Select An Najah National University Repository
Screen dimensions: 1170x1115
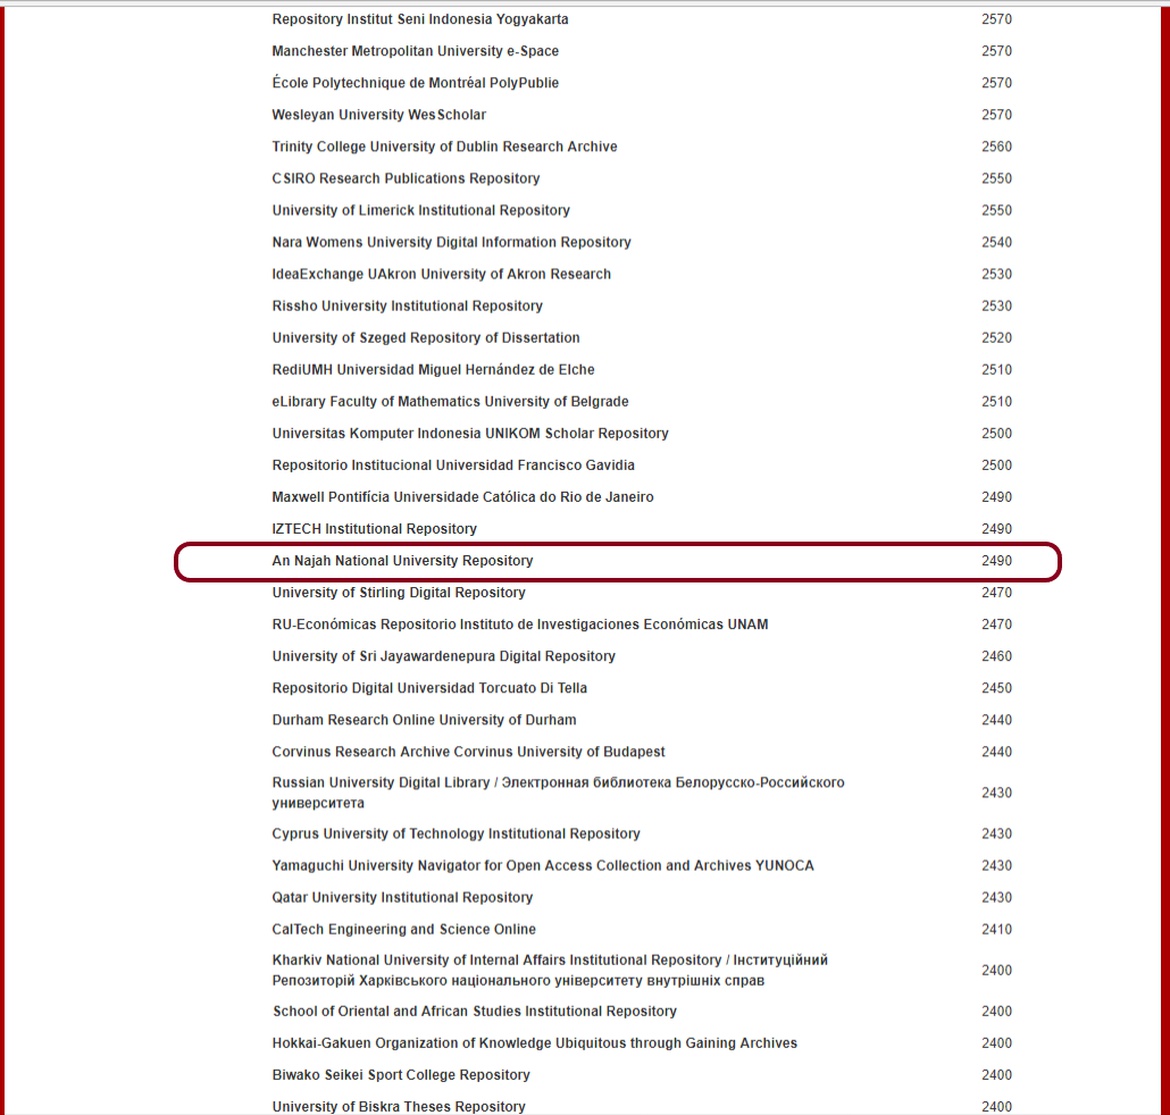(x=402, y=560)
